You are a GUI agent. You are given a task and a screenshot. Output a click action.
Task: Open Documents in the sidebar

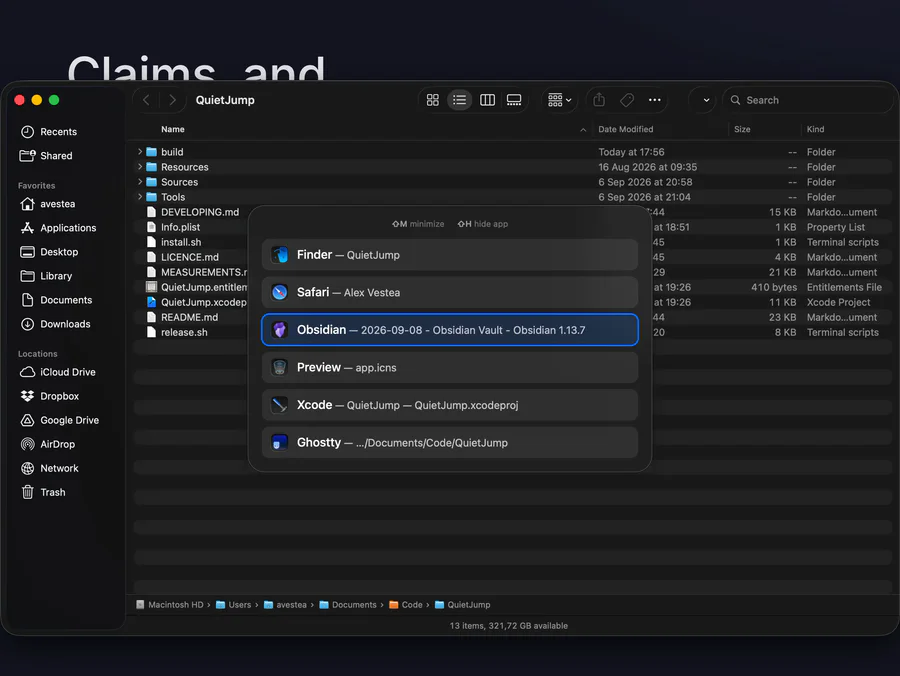point(56,300)
